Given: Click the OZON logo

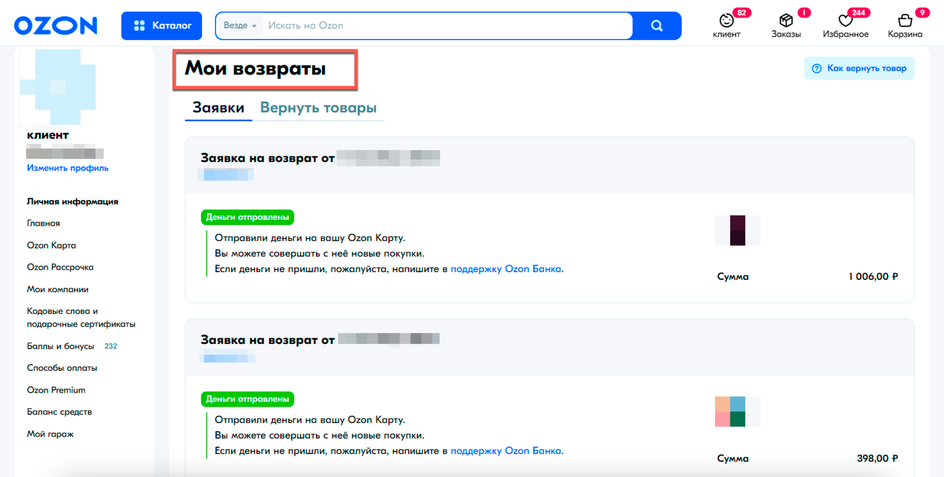Looking at the screenshot, I should point(55,25).
